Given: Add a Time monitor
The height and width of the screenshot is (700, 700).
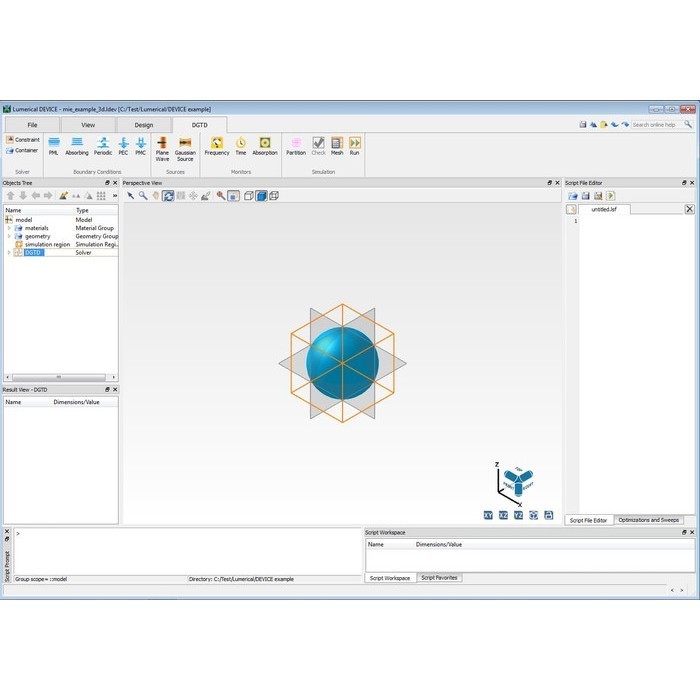Looking at the screenshot, I should [x=241, y=146].
